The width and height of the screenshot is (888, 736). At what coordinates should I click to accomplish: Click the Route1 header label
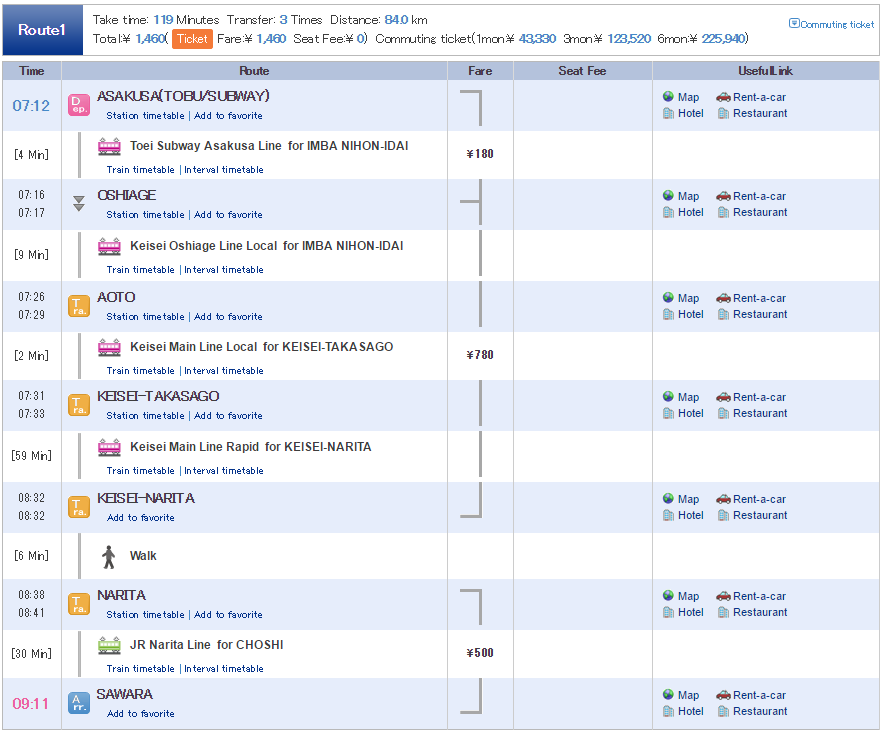(42, 30)
